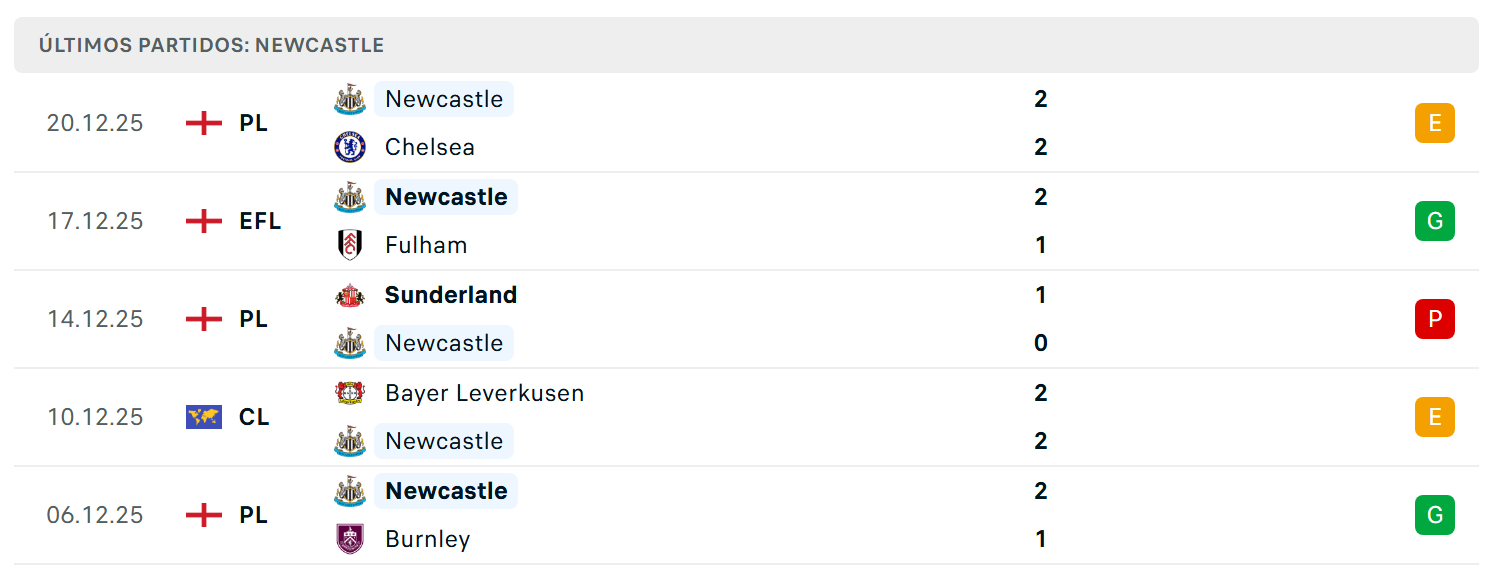
Task: Select the CL competition label
Action: (254, 417)
